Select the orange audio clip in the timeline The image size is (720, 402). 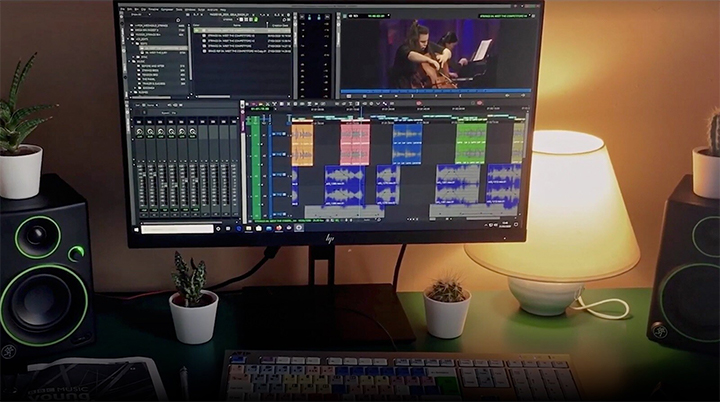pos(302,145)
